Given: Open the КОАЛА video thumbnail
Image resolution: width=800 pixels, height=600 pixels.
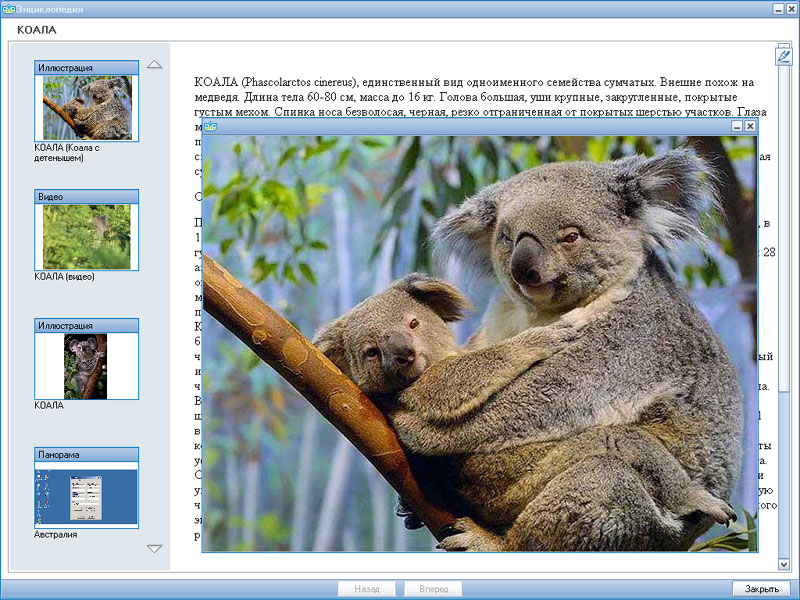Looking at the screenshot, I should pyautogui.click(x=87, y=237).
